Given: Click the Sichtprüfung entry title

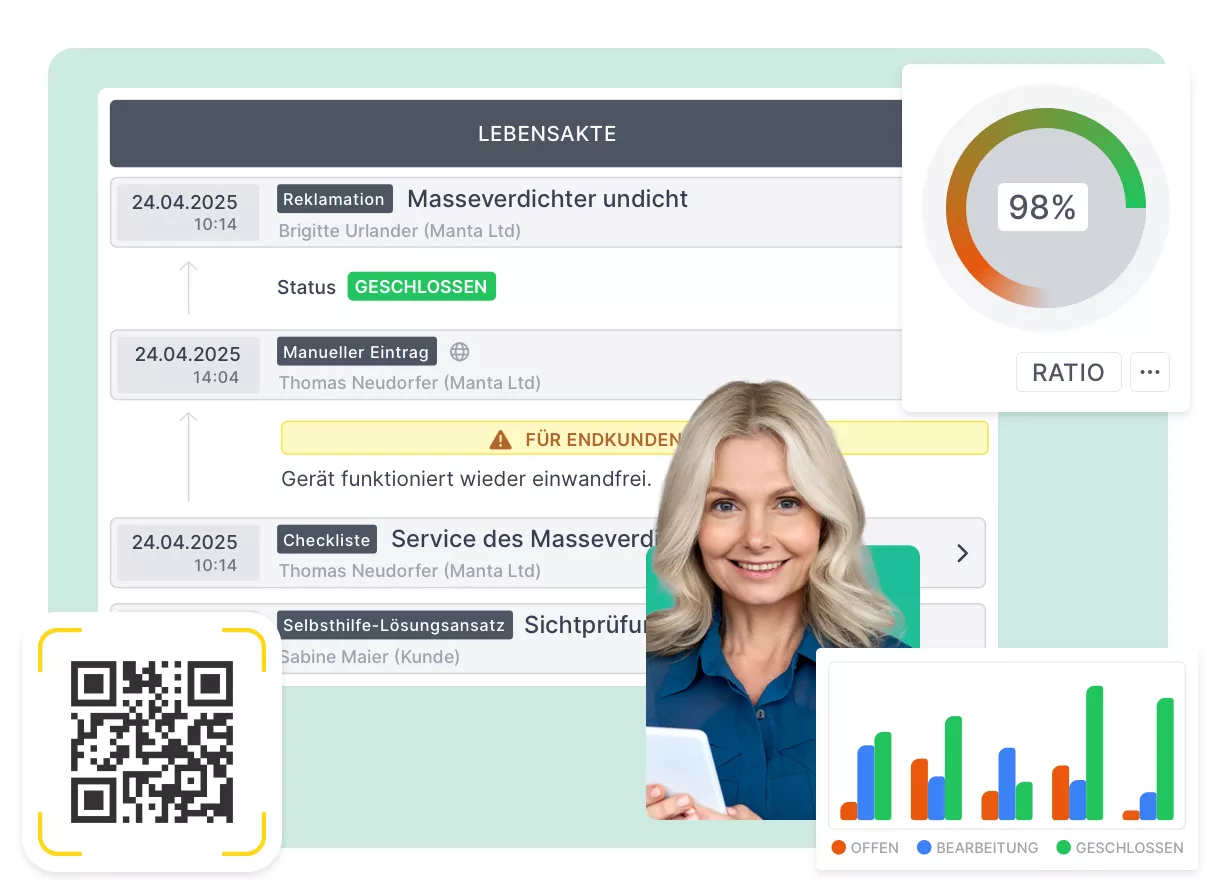Looking at the screenshot, I should 587,626.
